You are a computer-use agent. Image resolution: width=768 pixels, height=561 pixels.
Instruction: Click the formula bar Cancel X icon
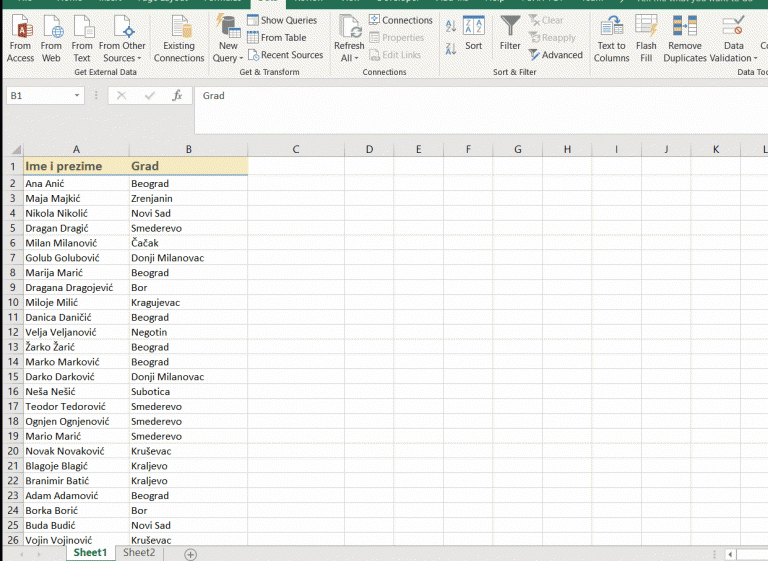click(x=121, y=96)
